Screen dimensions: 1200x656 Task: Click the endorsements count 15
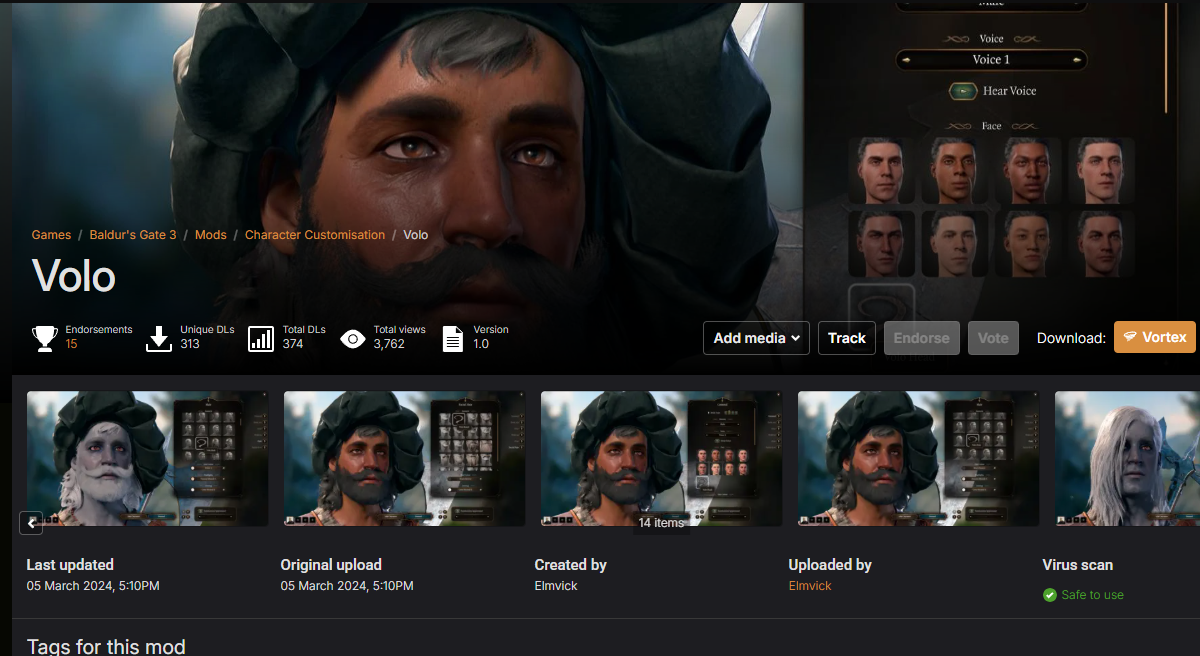tap(72, 344)
